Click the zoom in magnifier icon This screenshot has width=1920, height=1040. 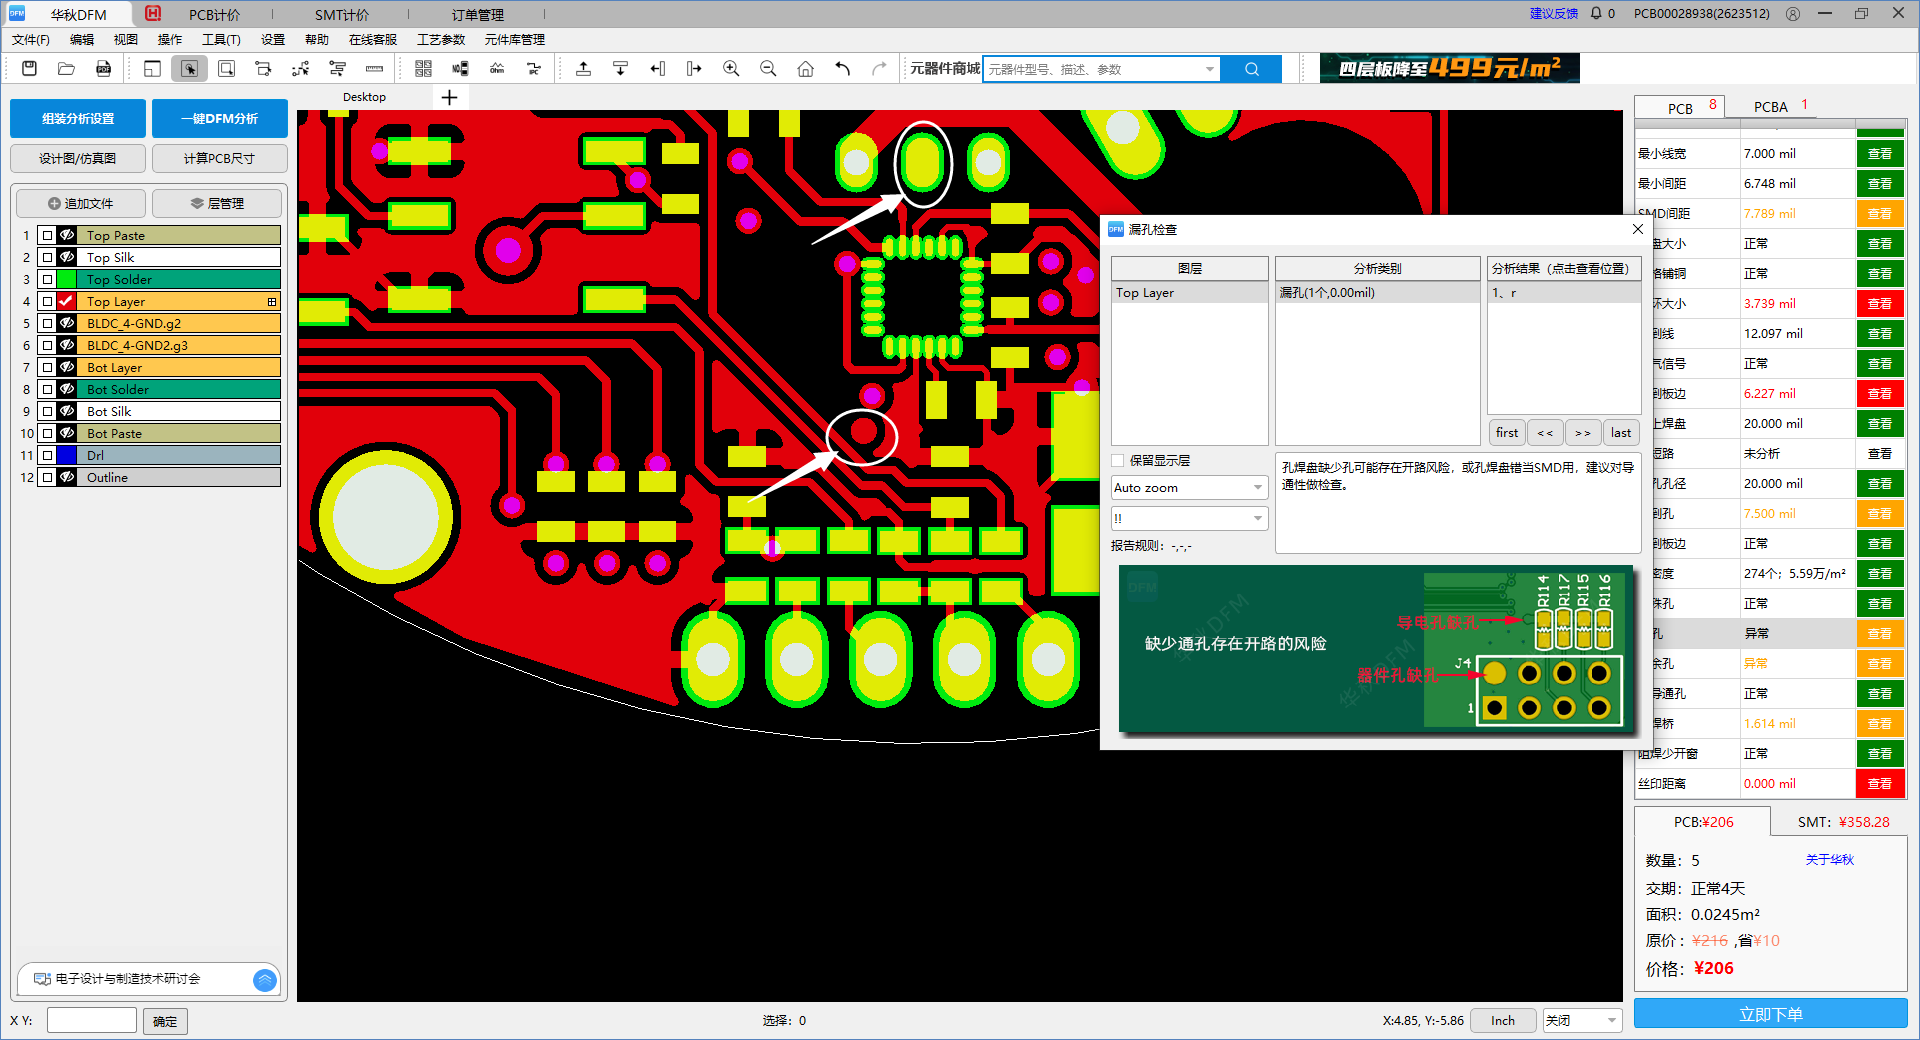point(731,69)
